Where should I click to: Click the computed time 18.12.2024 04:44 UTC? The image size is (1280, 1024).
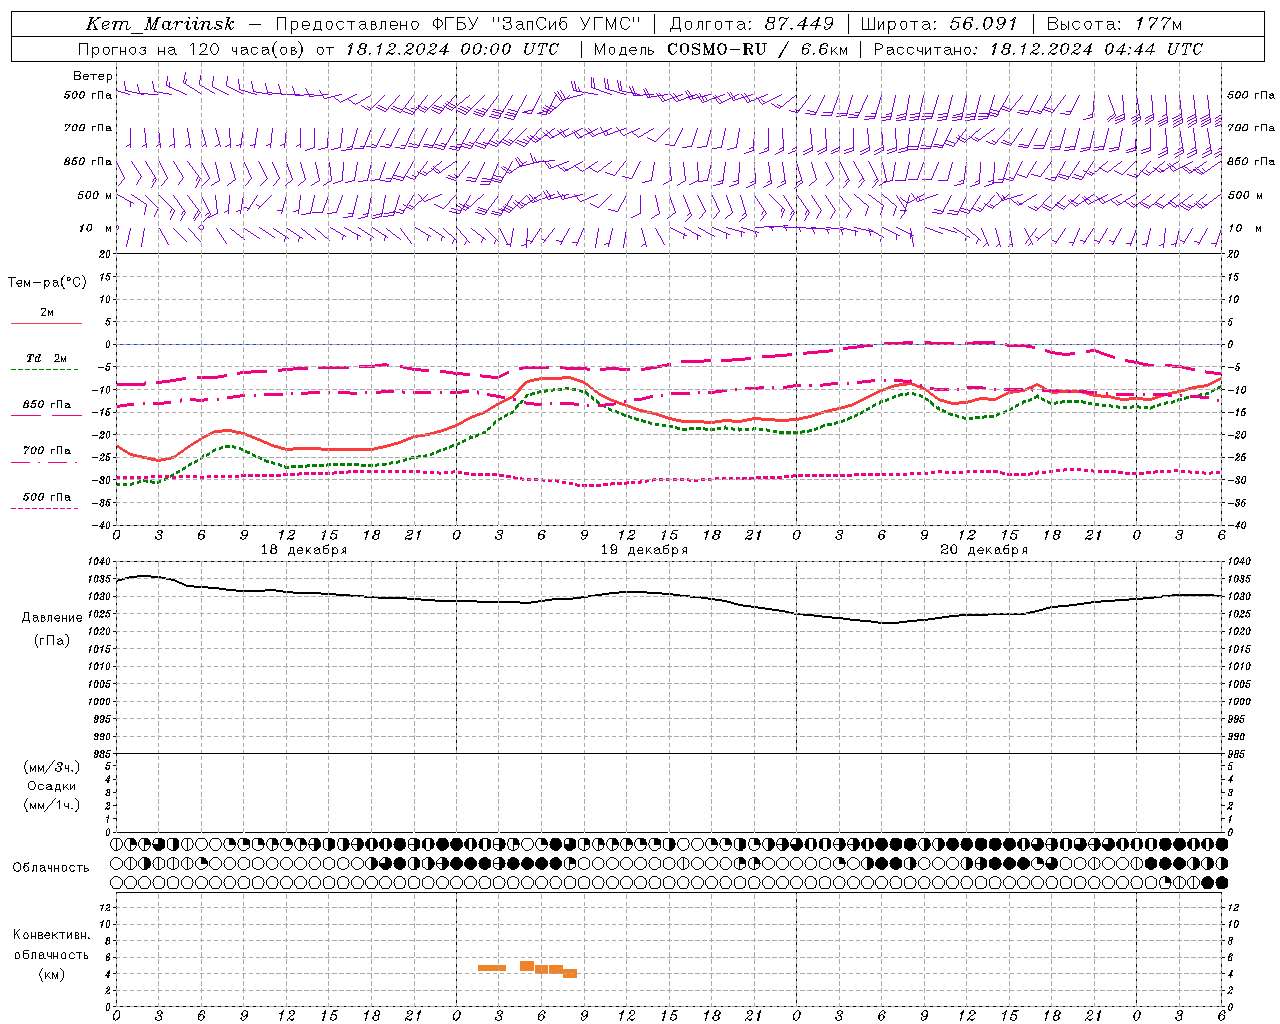pos(1096,49)
